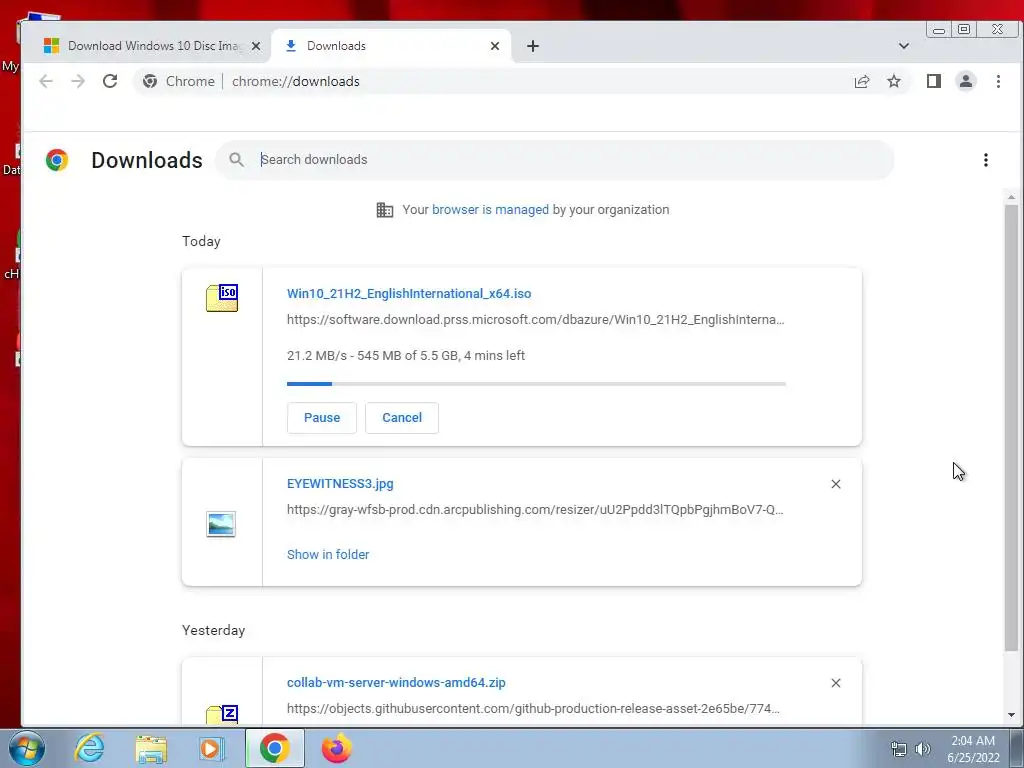Launch Firefox from the taskbar
Screen dimensions: 1024x768
337,748
